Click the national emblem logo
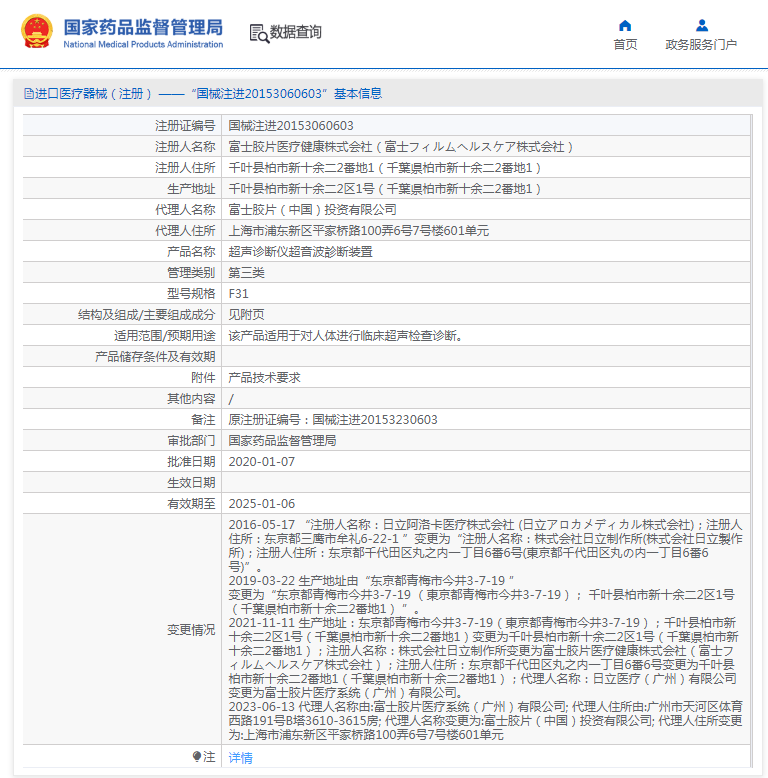This screenshot has width=768, height=778. 37,32
